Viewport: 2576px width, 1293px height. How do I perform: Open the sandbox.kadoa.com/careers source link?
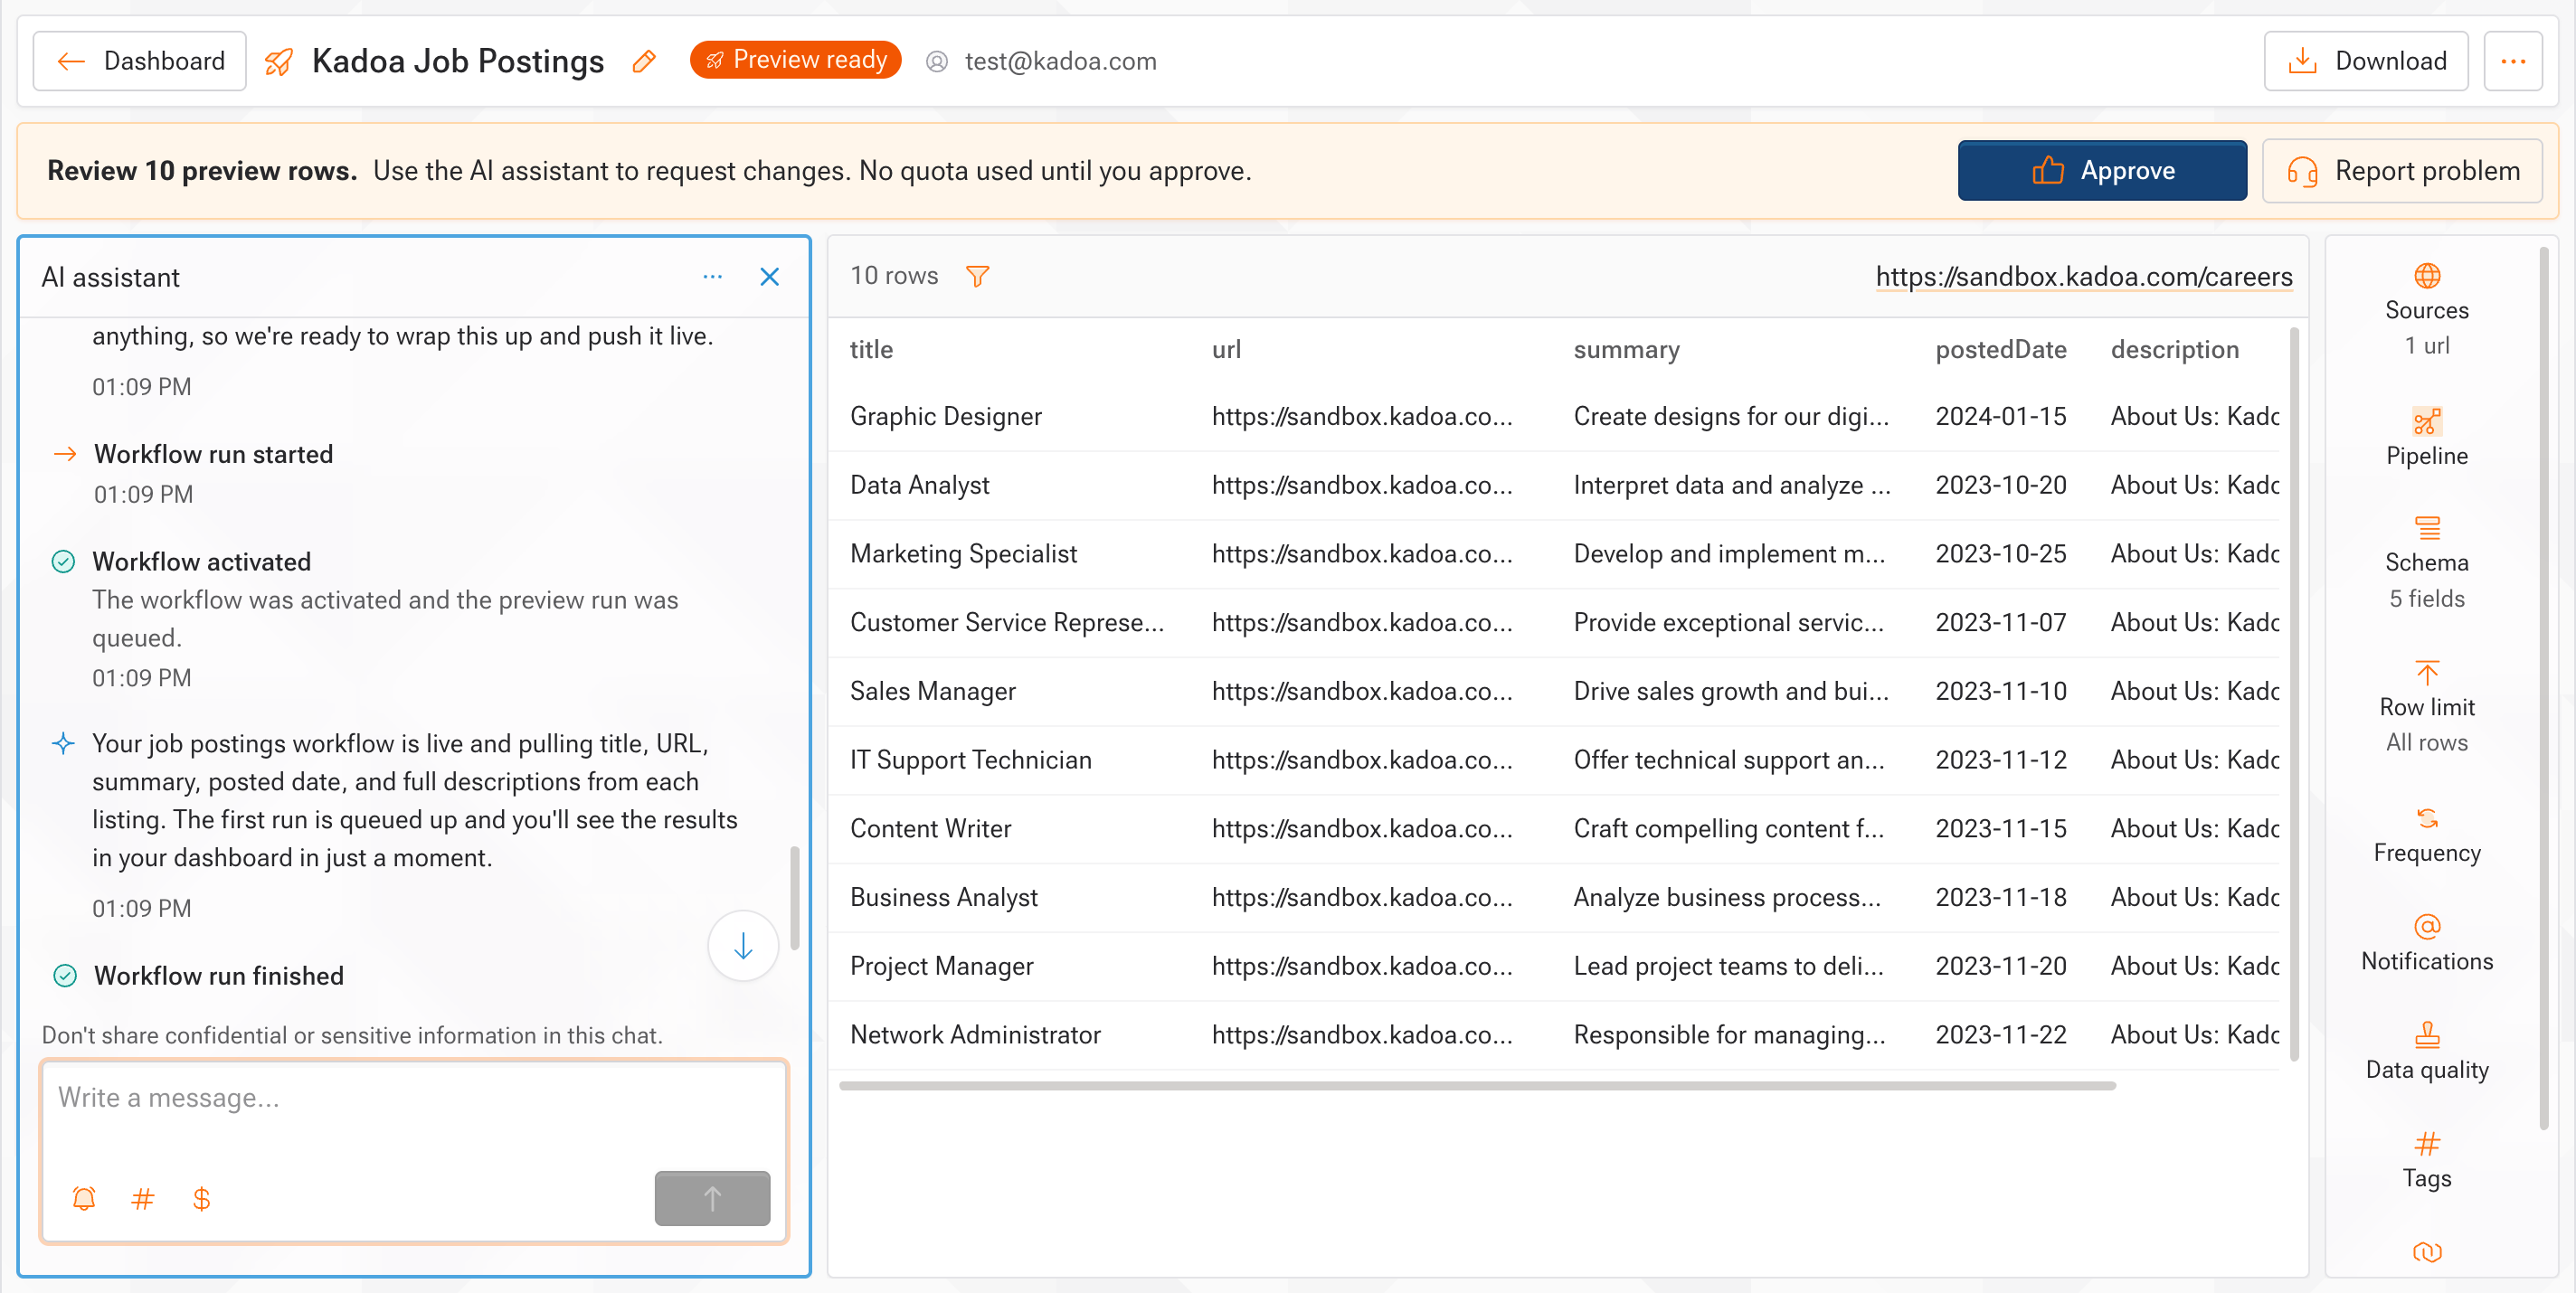click(2084, 277)
